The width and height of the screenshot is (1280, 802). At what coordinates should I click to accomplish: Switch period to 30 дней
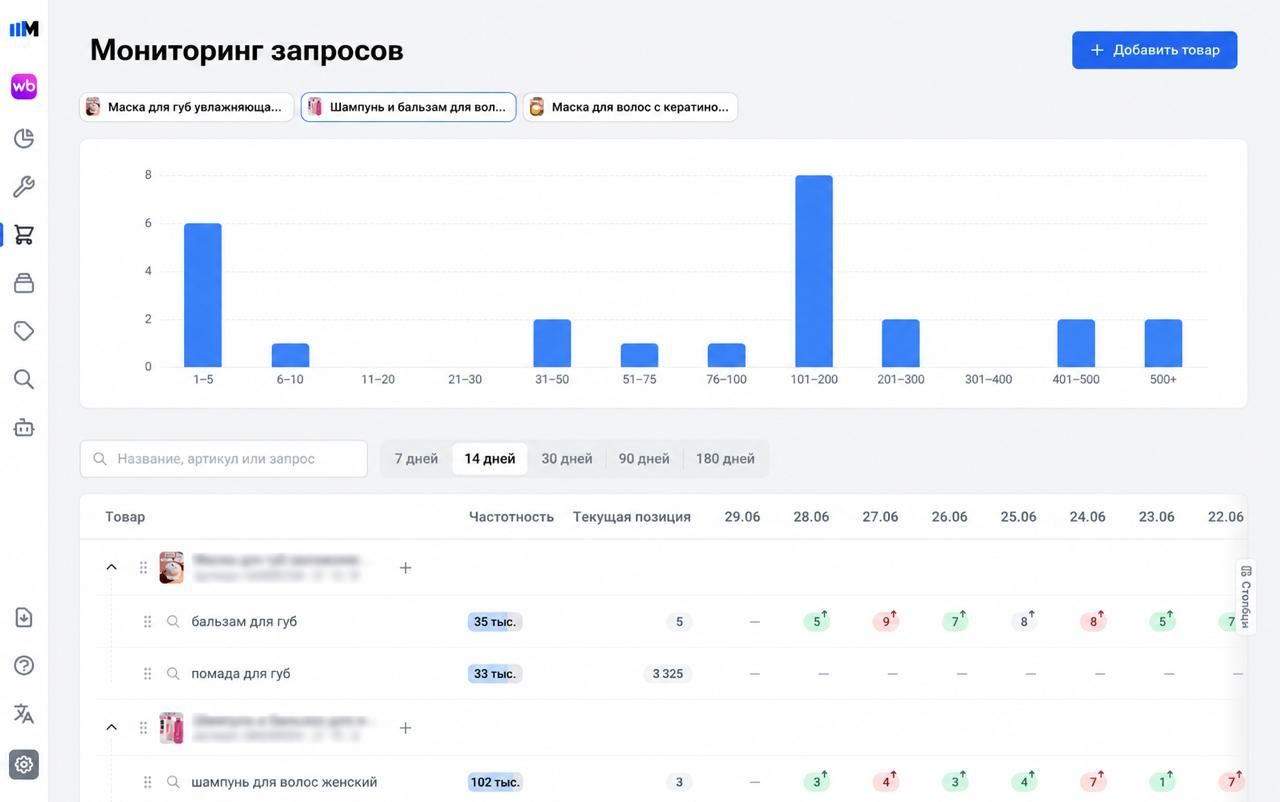coord(567,459)
